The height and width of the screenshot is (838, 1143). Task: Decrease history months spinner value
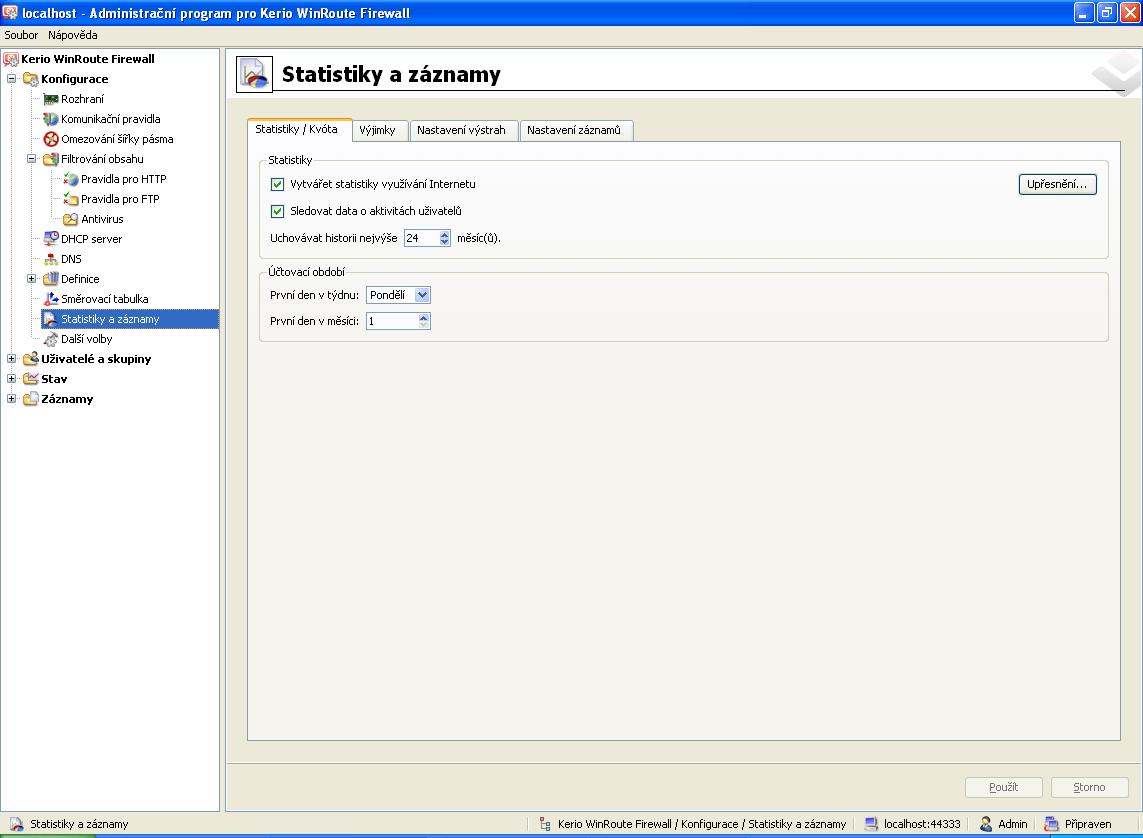click(x=445, y=242)
